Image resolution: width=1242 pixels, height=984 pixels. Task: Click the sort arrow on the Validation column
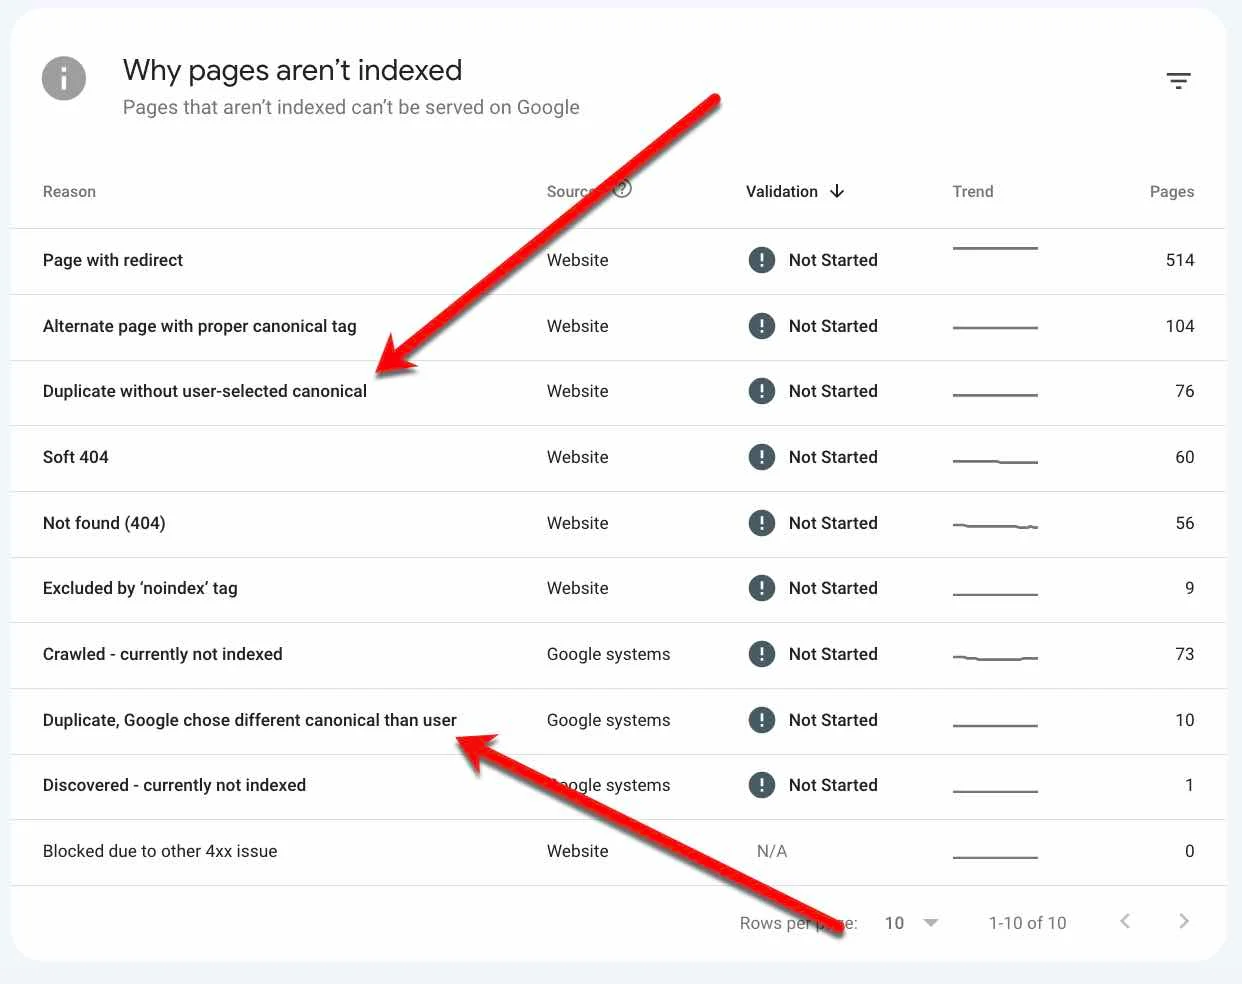837,191
